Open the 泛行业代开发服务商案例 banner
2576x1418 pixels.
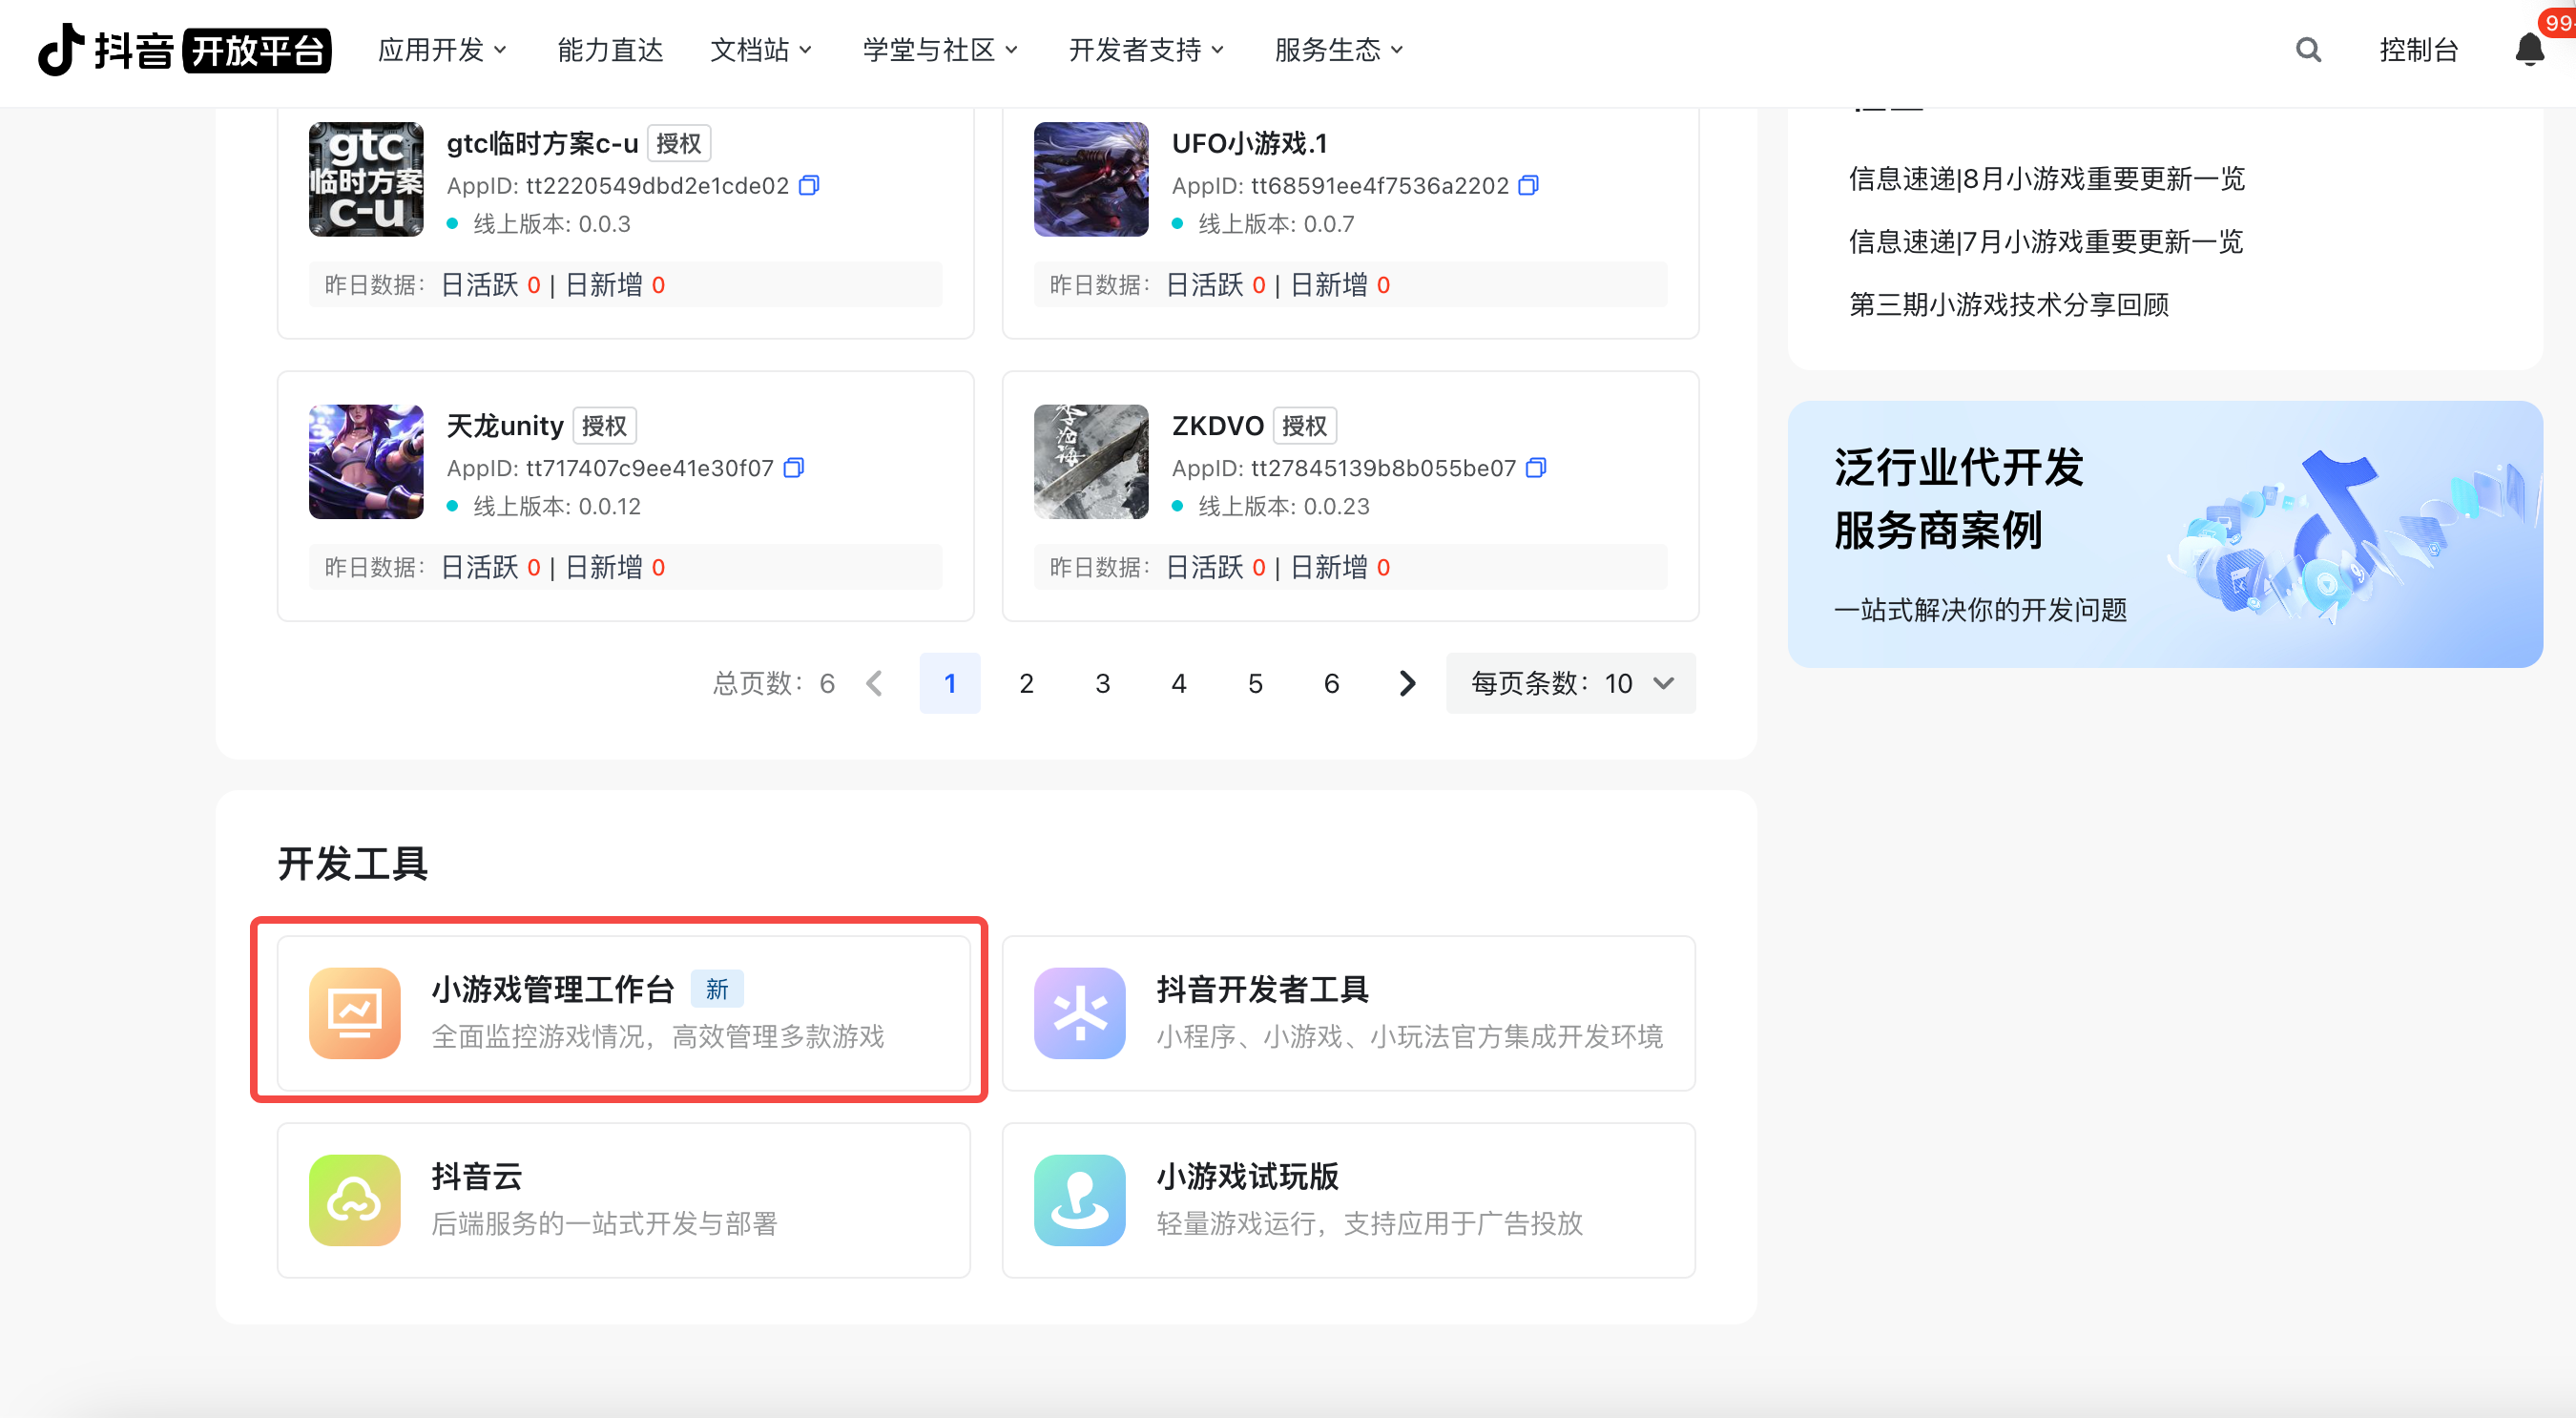pos(2164,534)
